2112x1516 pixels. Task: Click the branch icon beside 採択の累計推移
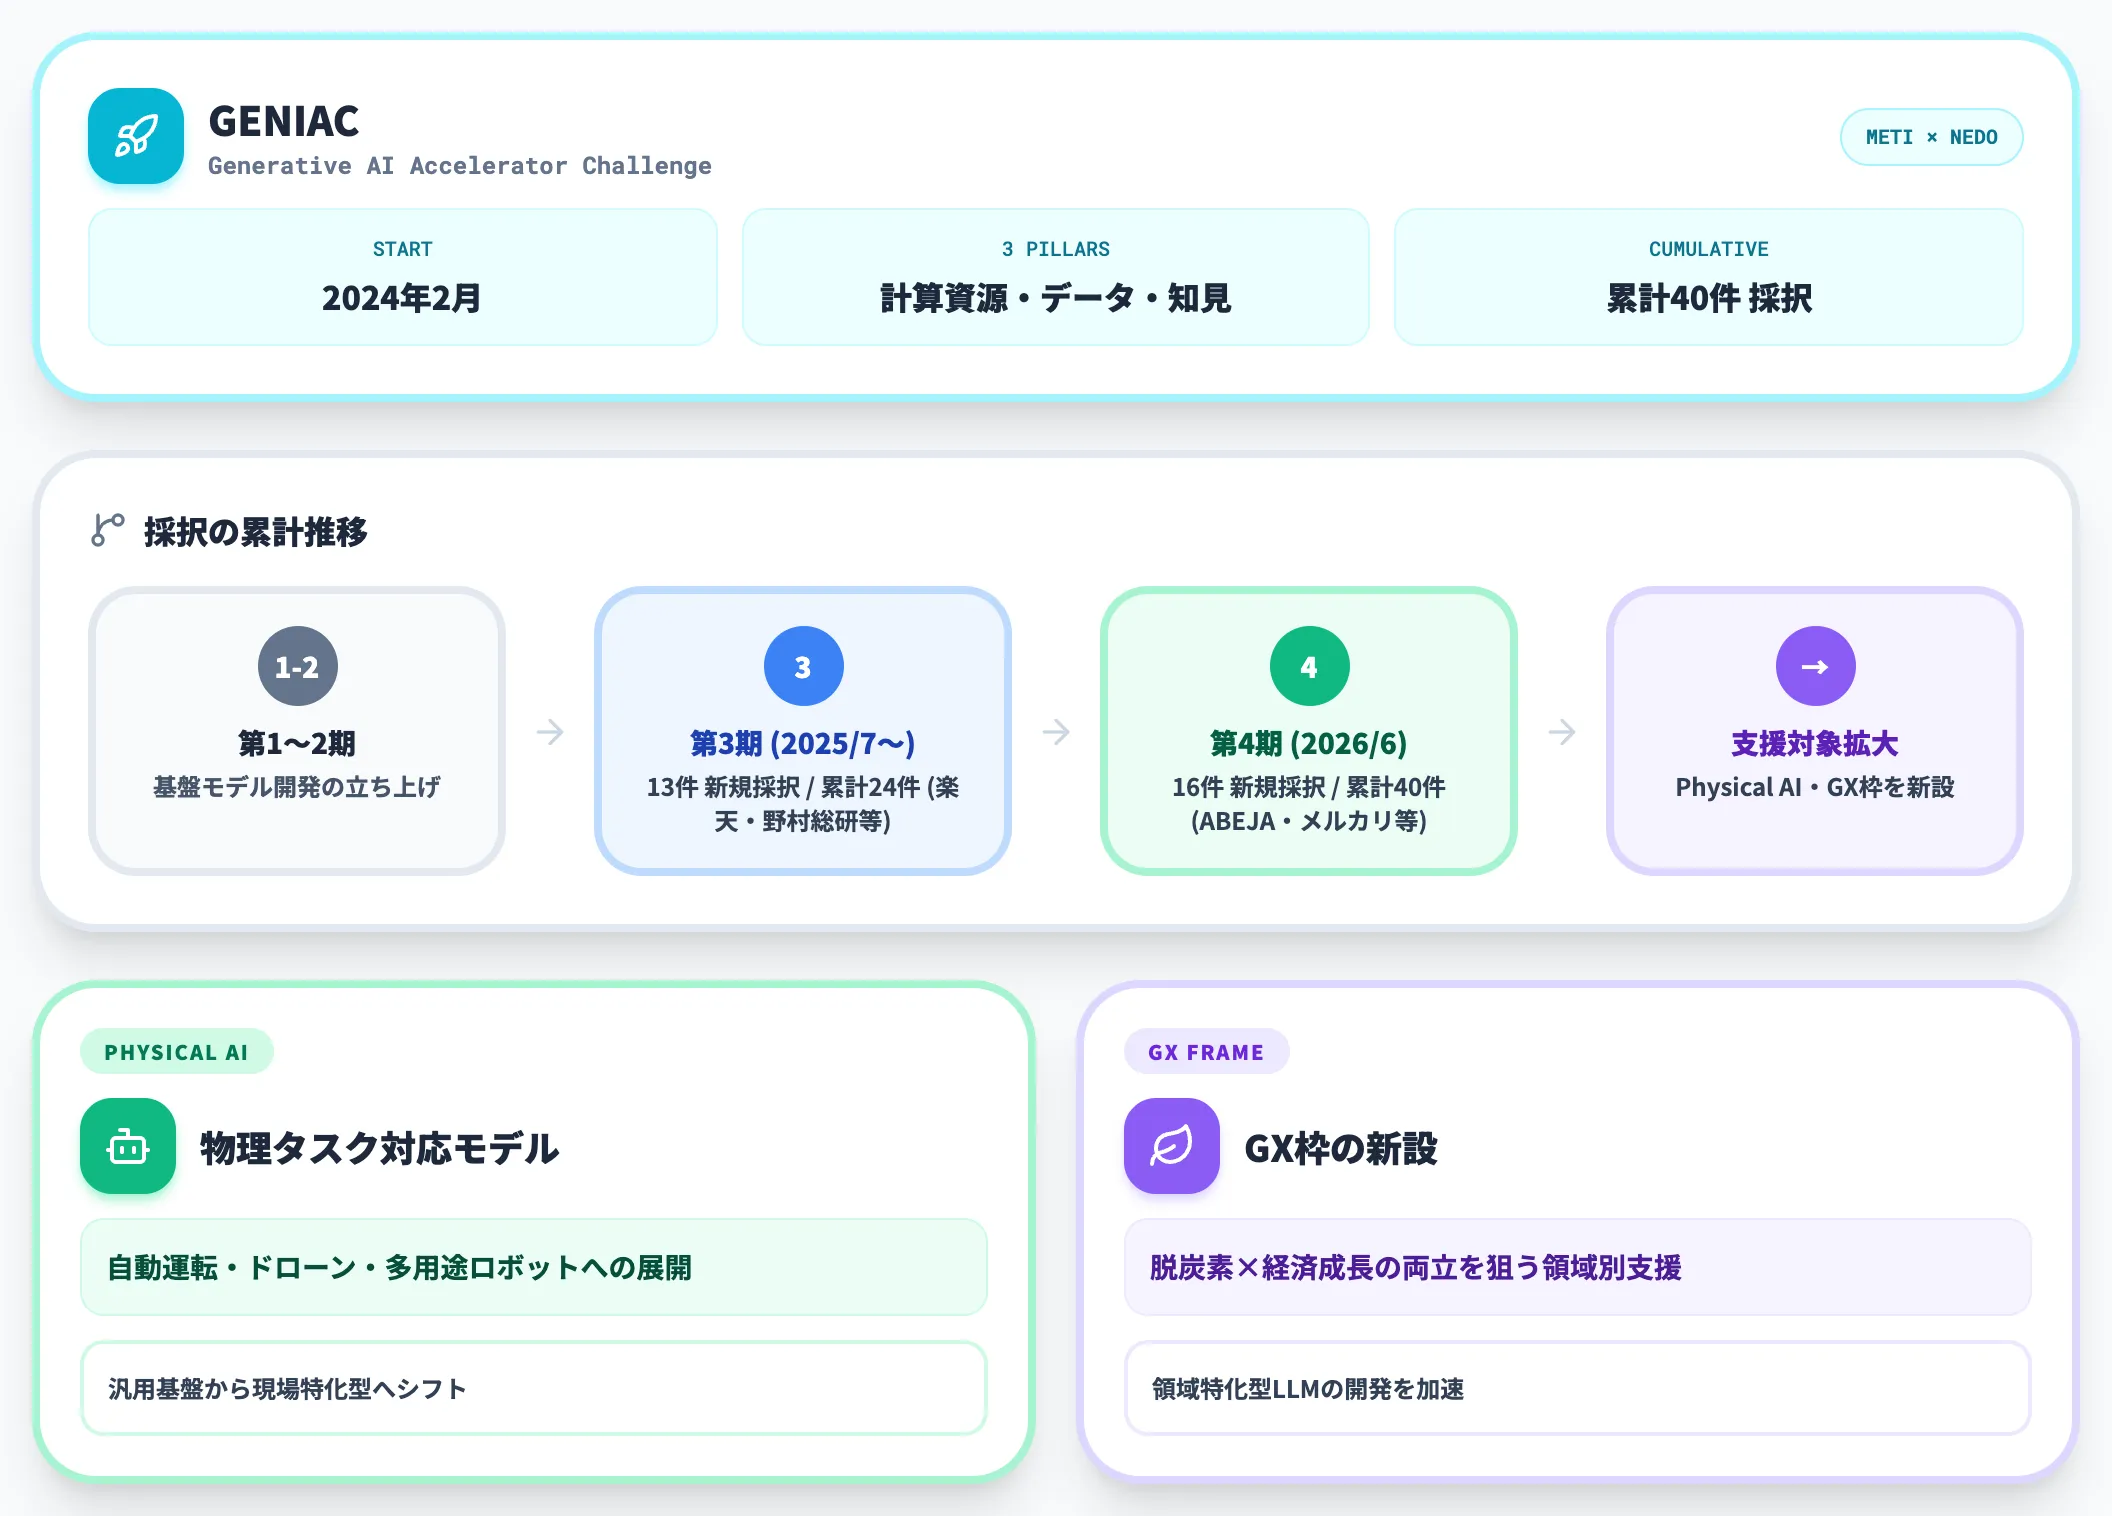click(x=108, y=530)
